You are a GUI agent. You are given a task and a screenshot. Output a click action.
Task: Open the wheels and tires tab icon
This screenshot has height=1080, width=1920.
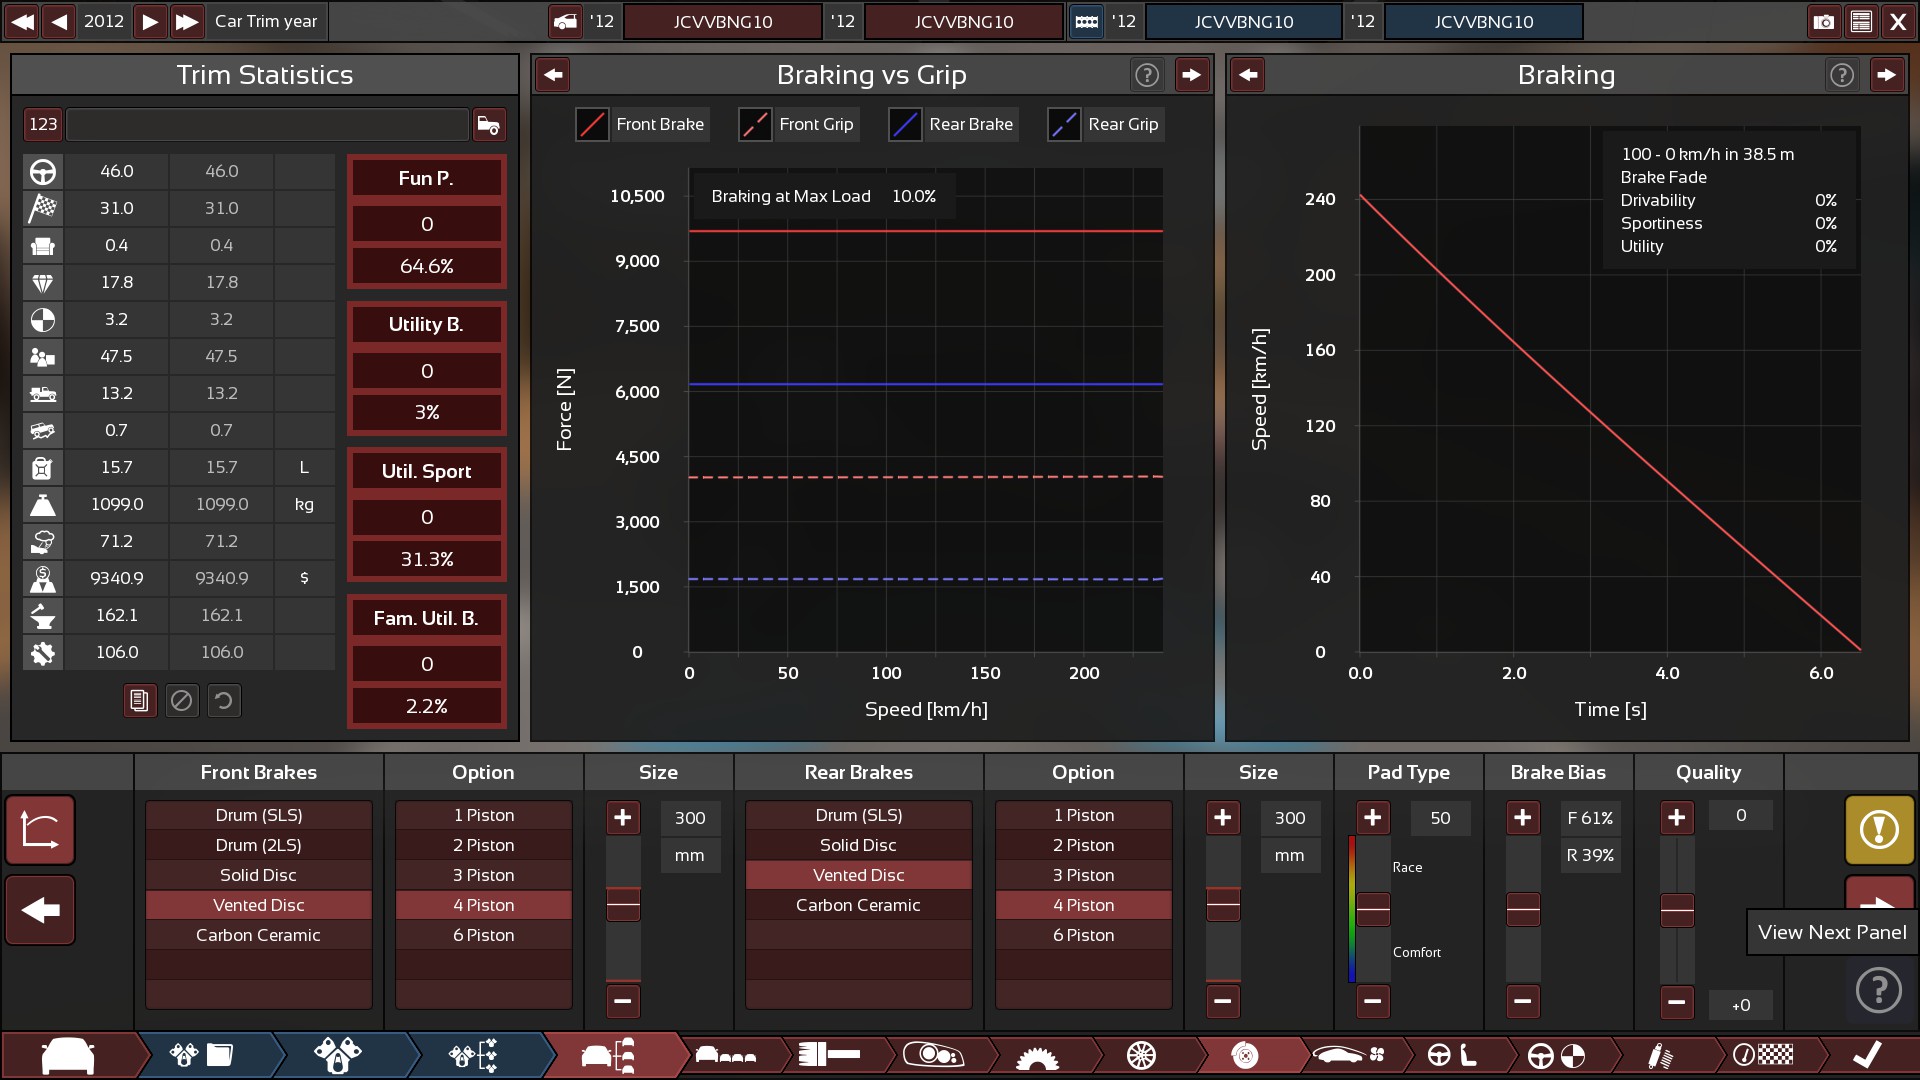coord(1141,1055)
